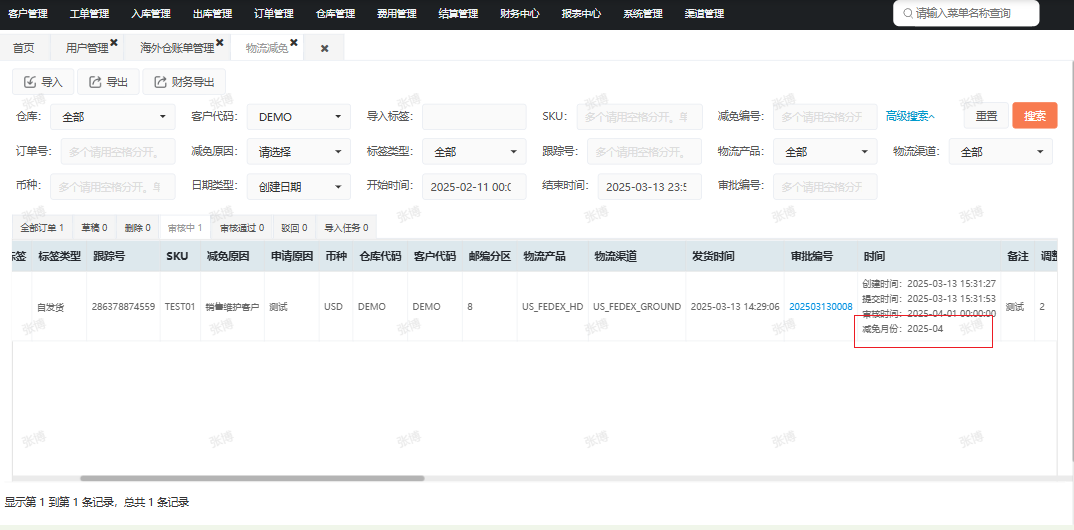This screenshot has width=1074, height=530.
Task: Open the 客户管理 menu
Action: click(x=28, y=14)
